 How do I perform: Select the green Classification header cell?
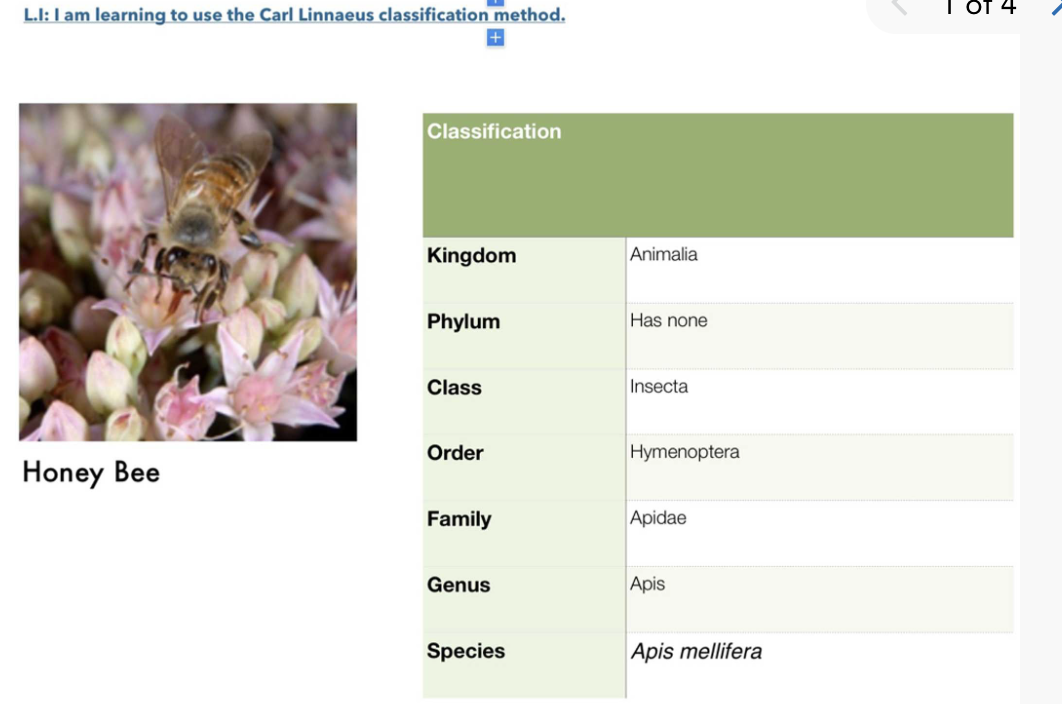coord(718,175)
